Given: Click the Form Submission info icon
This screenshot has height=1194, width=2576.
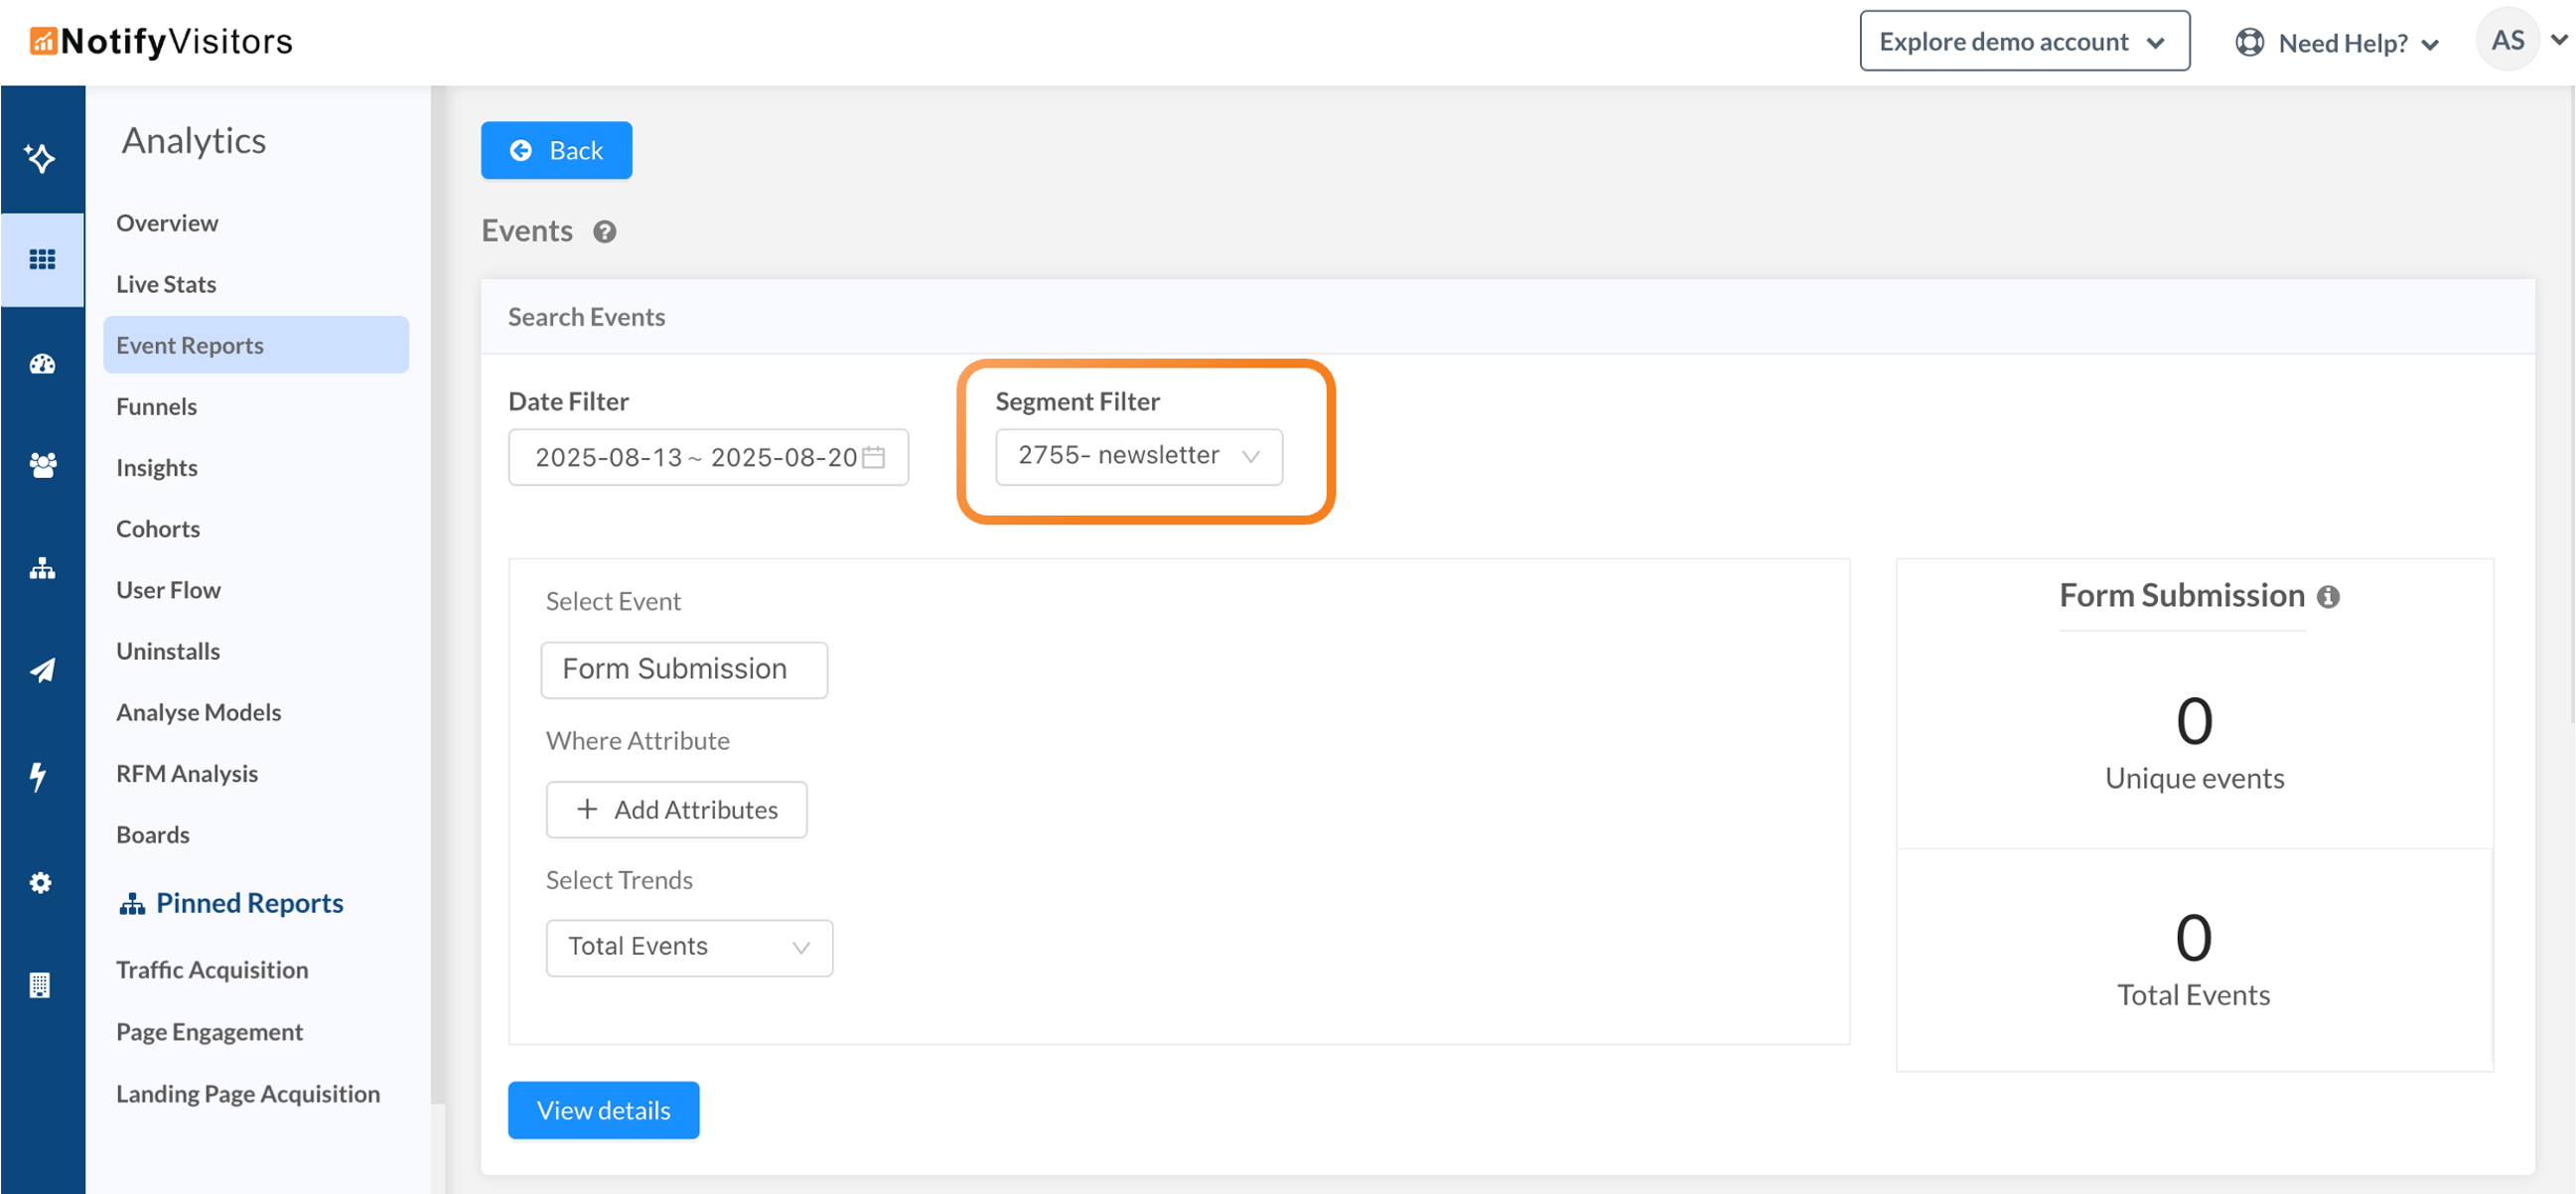Looking at the screenshot, I should coord(2328,597).
